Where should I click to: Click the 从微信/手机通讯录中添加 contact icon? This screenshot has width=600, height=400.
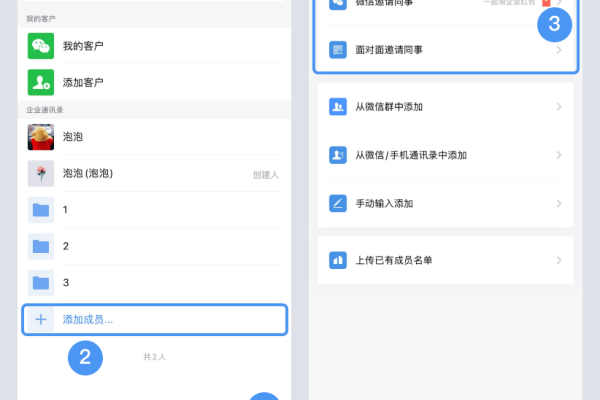pyautogui.click(x=338, y=155)
